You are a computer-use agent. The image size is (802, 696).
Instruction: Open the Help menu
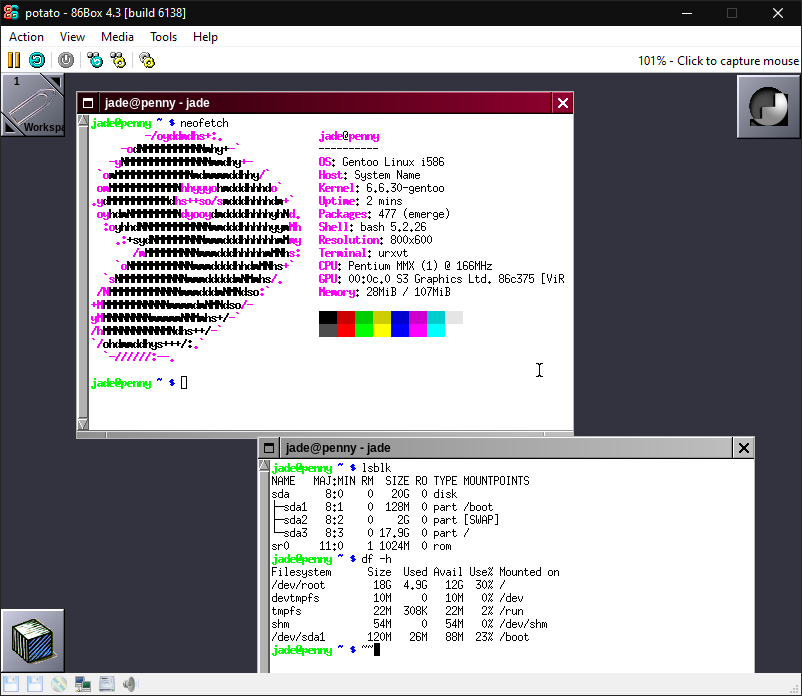tap(205, 37)
